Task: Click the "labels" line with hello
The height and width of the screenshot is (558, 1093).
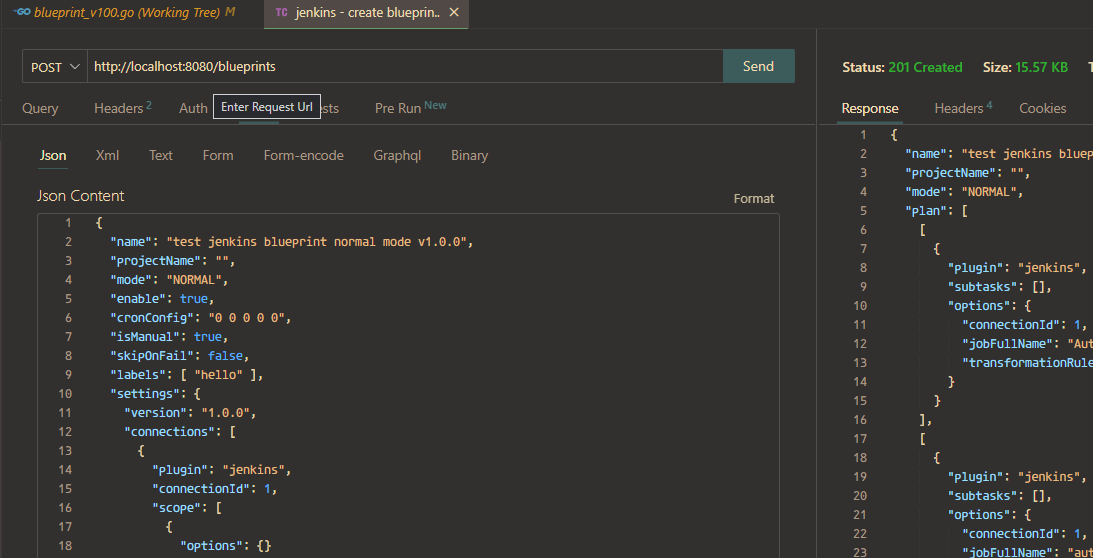Action: tap(187, 375)
